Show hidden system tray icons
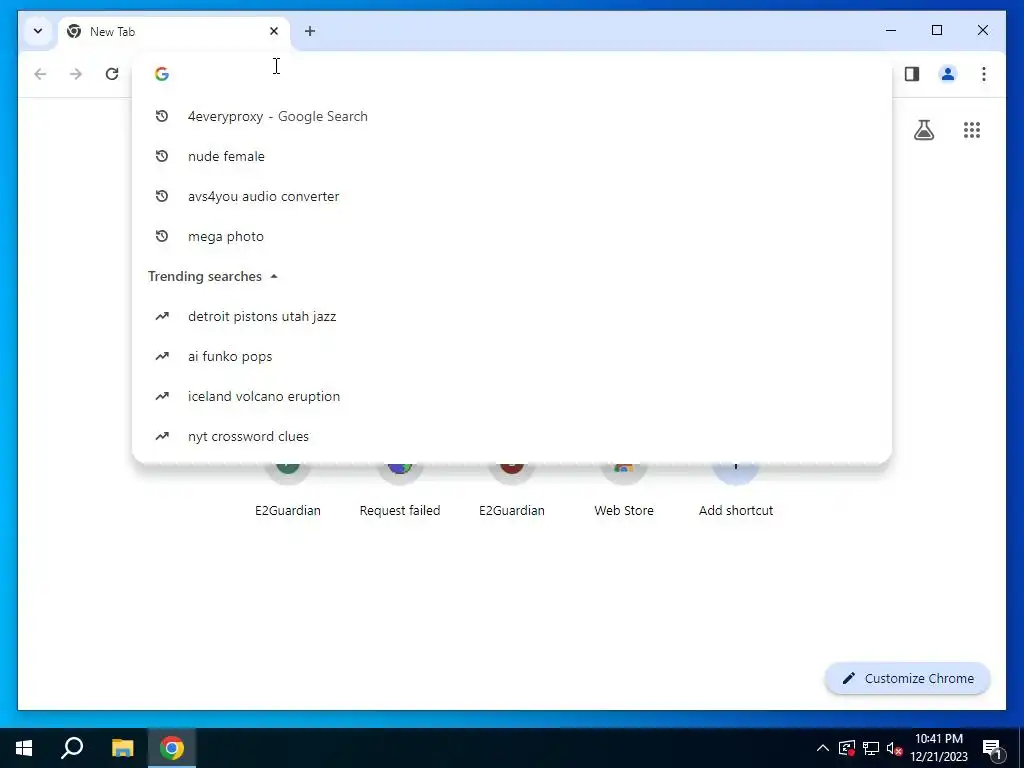This screenshot has width=1024, height=768. [x=823, y=748]
